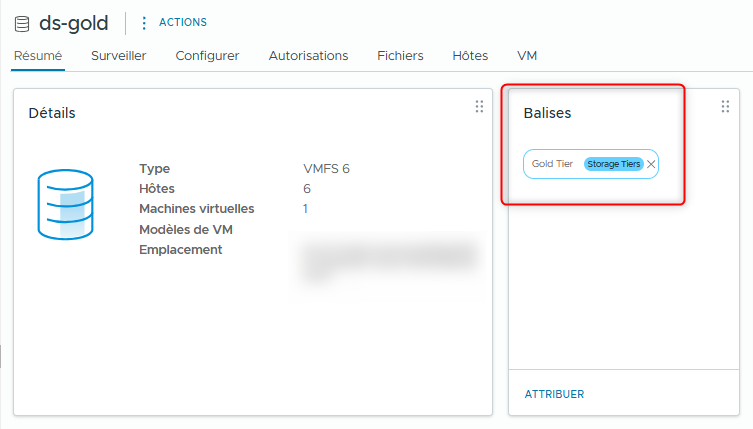The image size is (753, 429).
Task: Click the large blue datastore illustration
Action: (x=65, y=204)
